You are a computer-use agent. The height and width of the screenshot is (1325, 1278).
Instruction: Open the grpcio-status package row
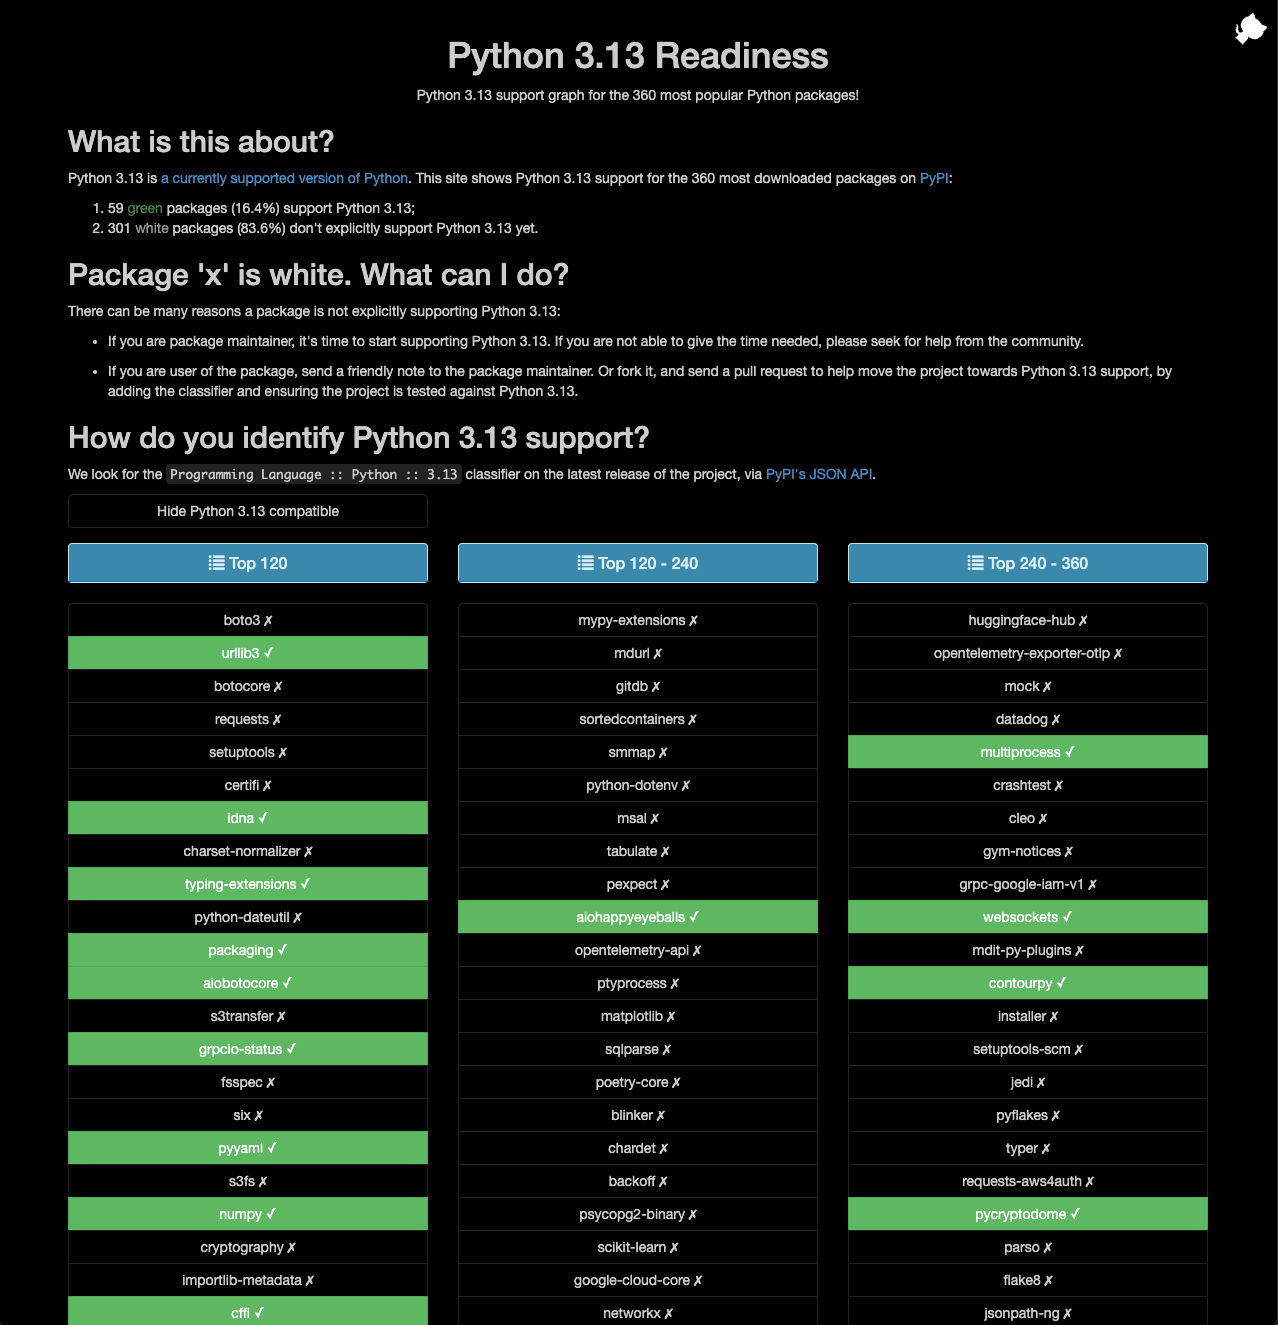click(x=248, y=1049)
